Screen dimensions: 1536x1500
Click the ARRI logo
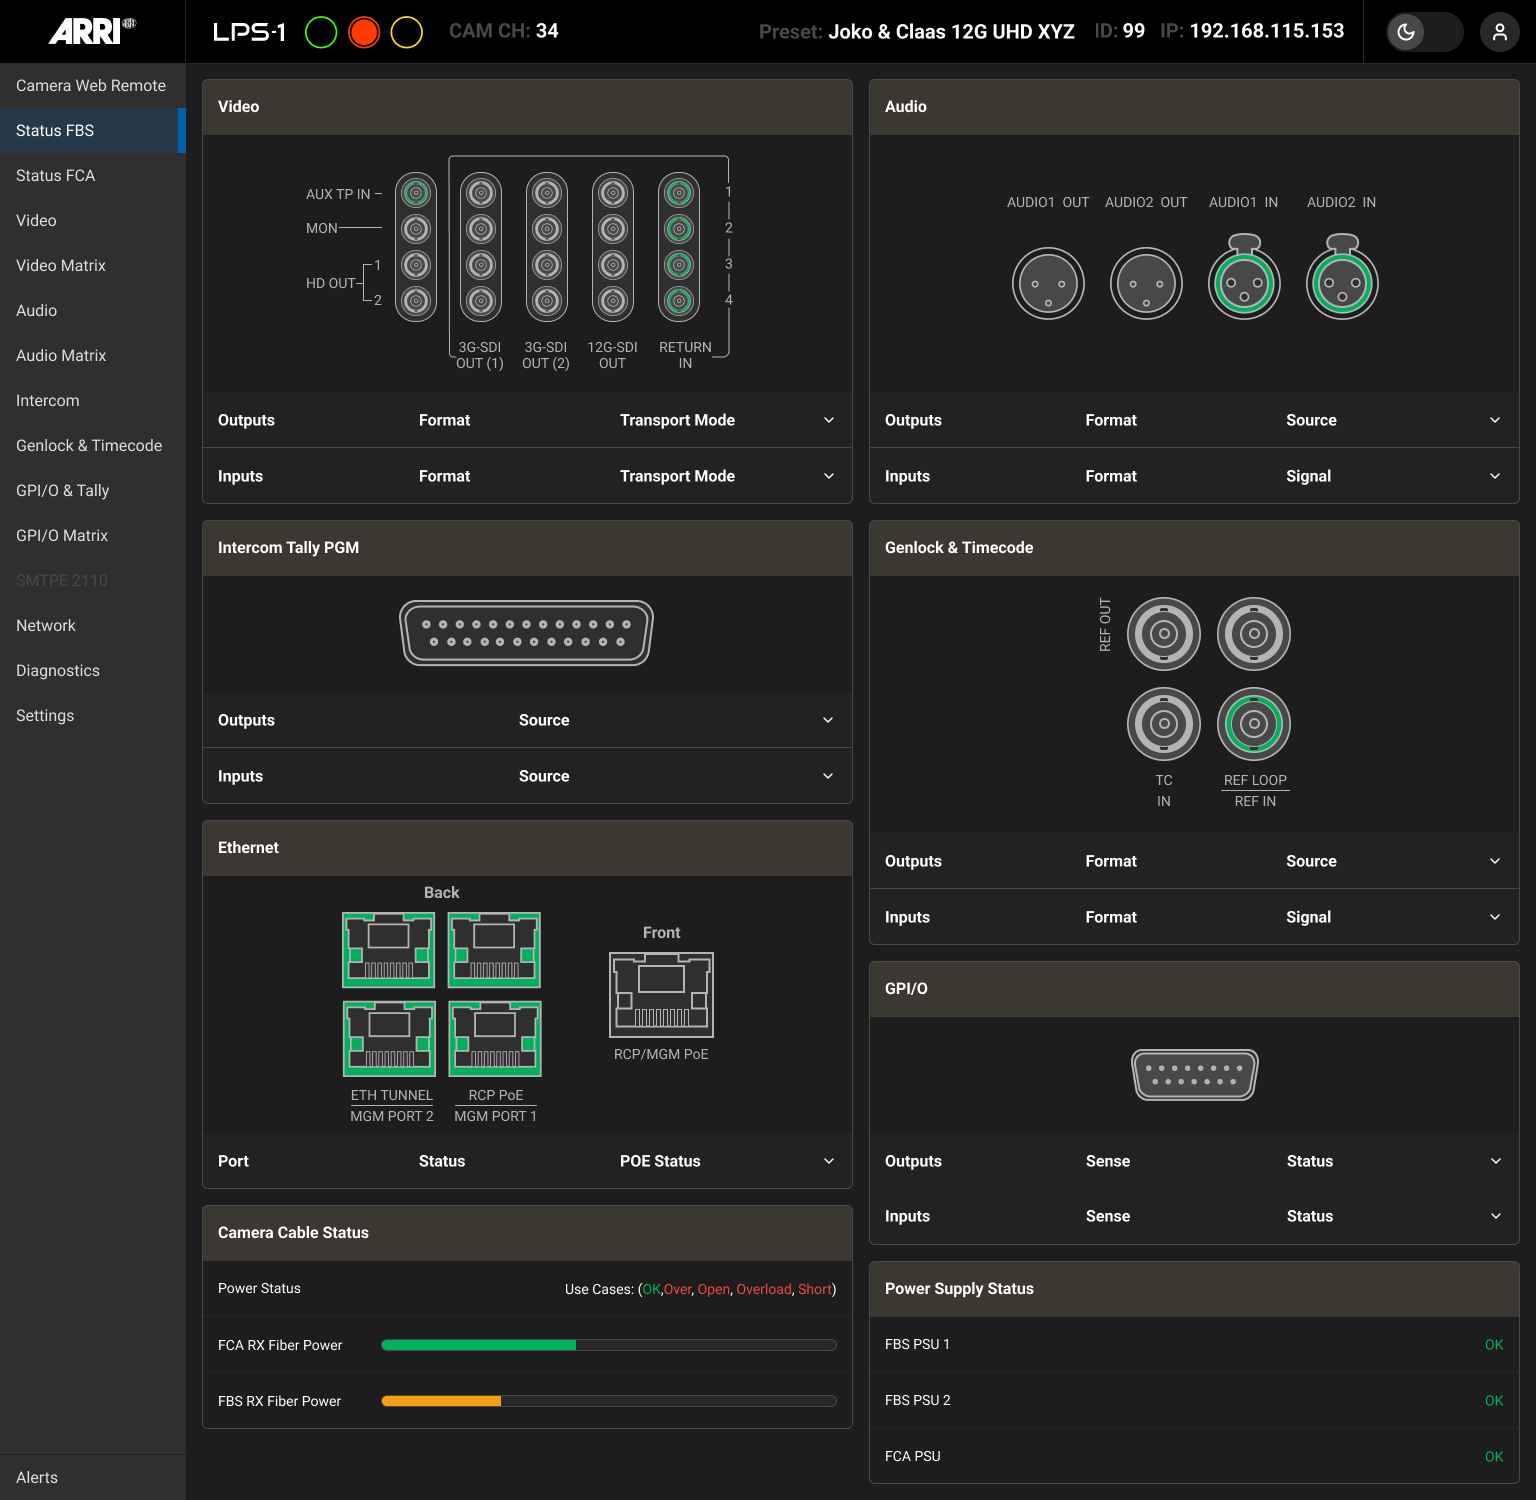[x=92, y=31]
